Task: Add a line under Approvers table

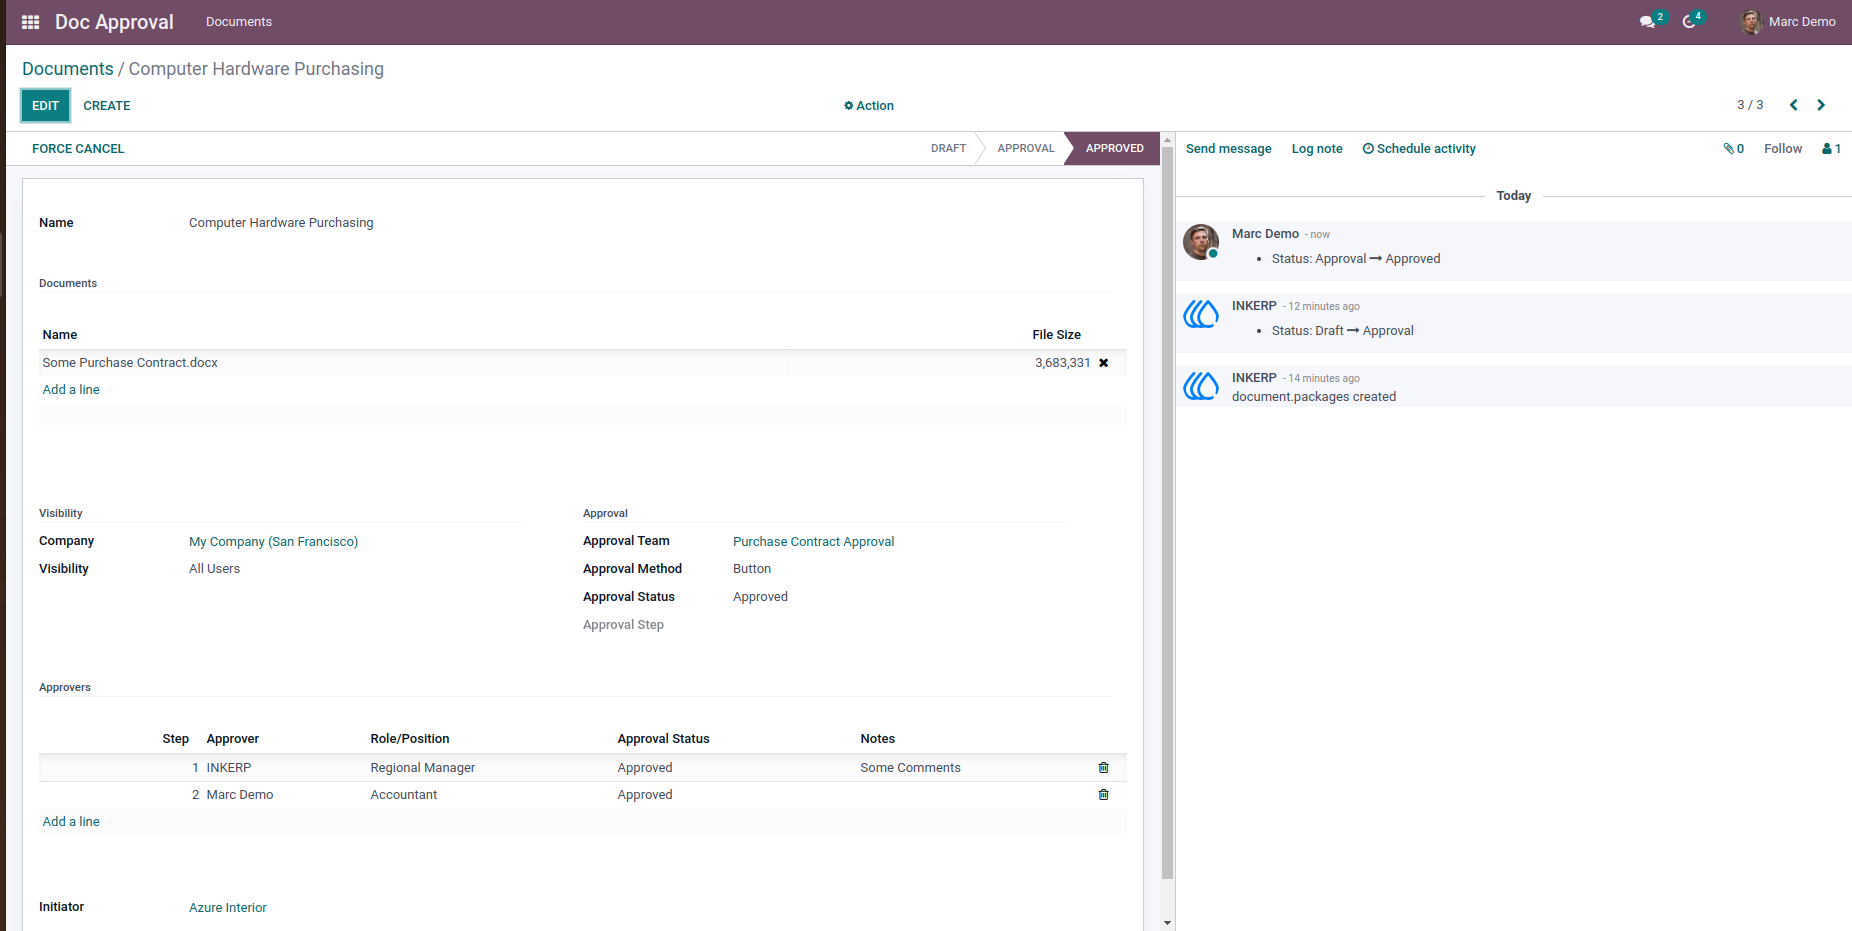Action: (x=71, y=822)
